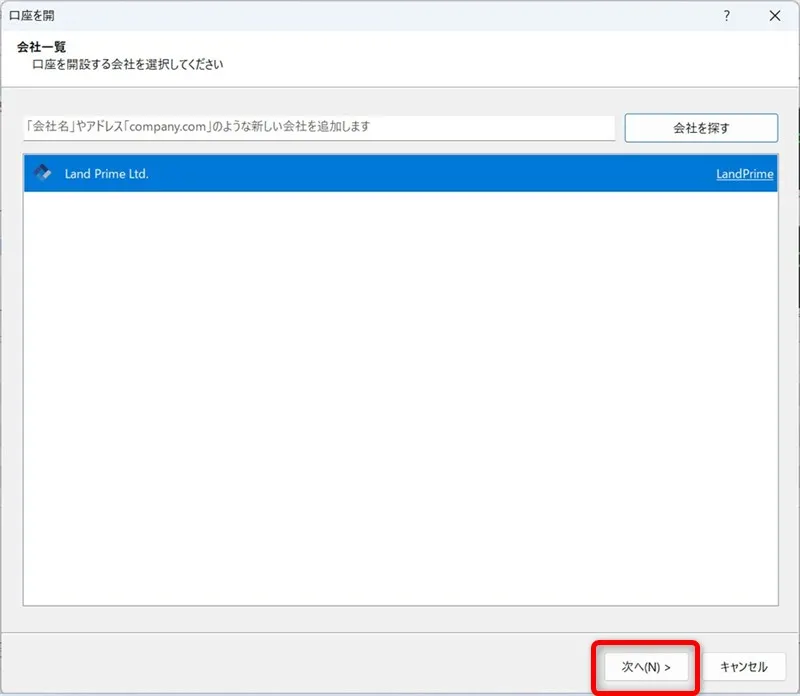The height and width of the screenshot is (696, 800).
Task: Click the company name search field
Action: pos(319,127)
